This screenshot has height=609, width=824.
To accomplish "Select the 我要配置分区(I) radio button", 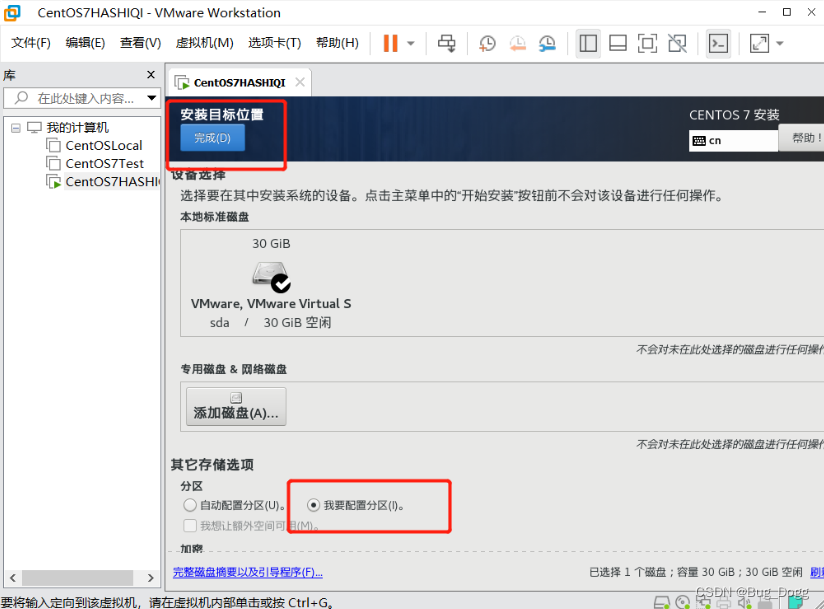I will 313,505.
